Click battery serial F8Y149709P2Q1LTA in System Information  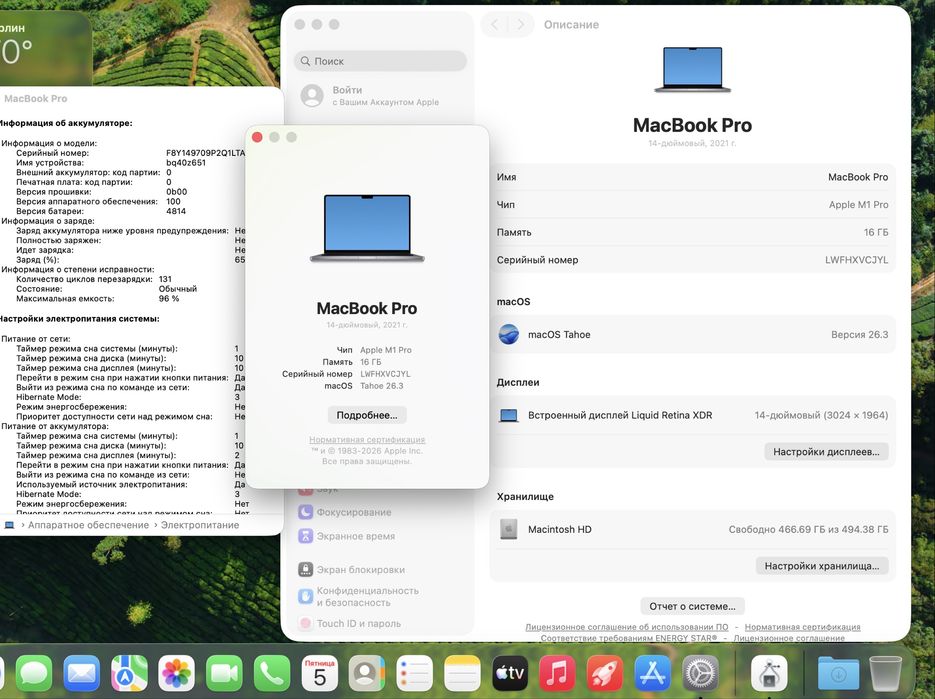tap(205, 153)
